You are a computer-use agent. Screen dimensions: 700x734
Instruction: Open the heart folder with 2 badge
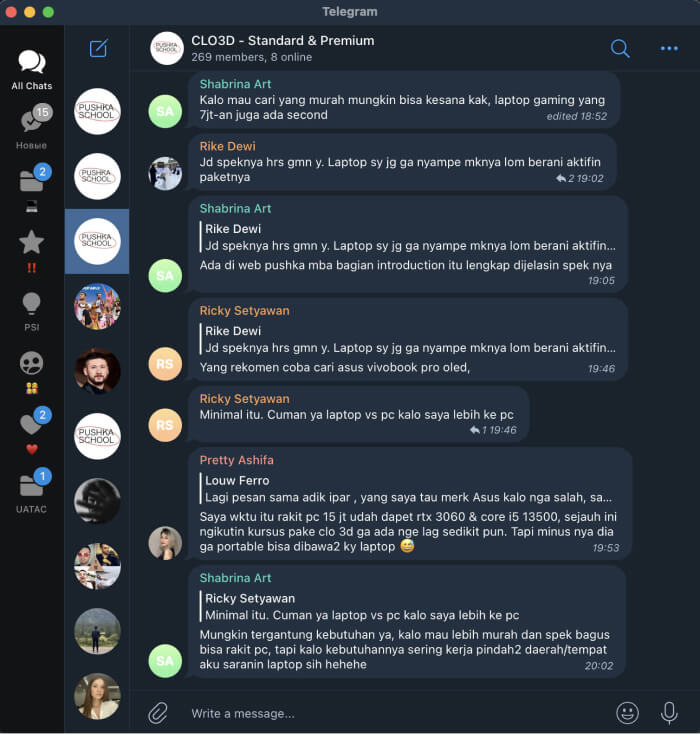(x=31, y=431)
